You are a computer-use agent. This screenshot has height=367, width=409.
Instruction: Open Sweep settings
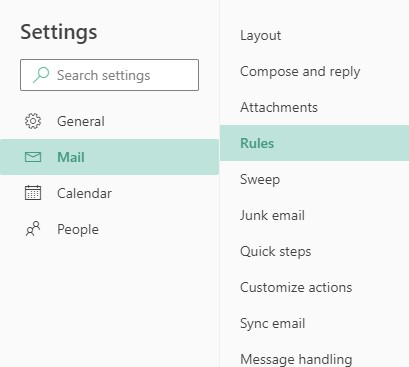(x=314, y=179)
